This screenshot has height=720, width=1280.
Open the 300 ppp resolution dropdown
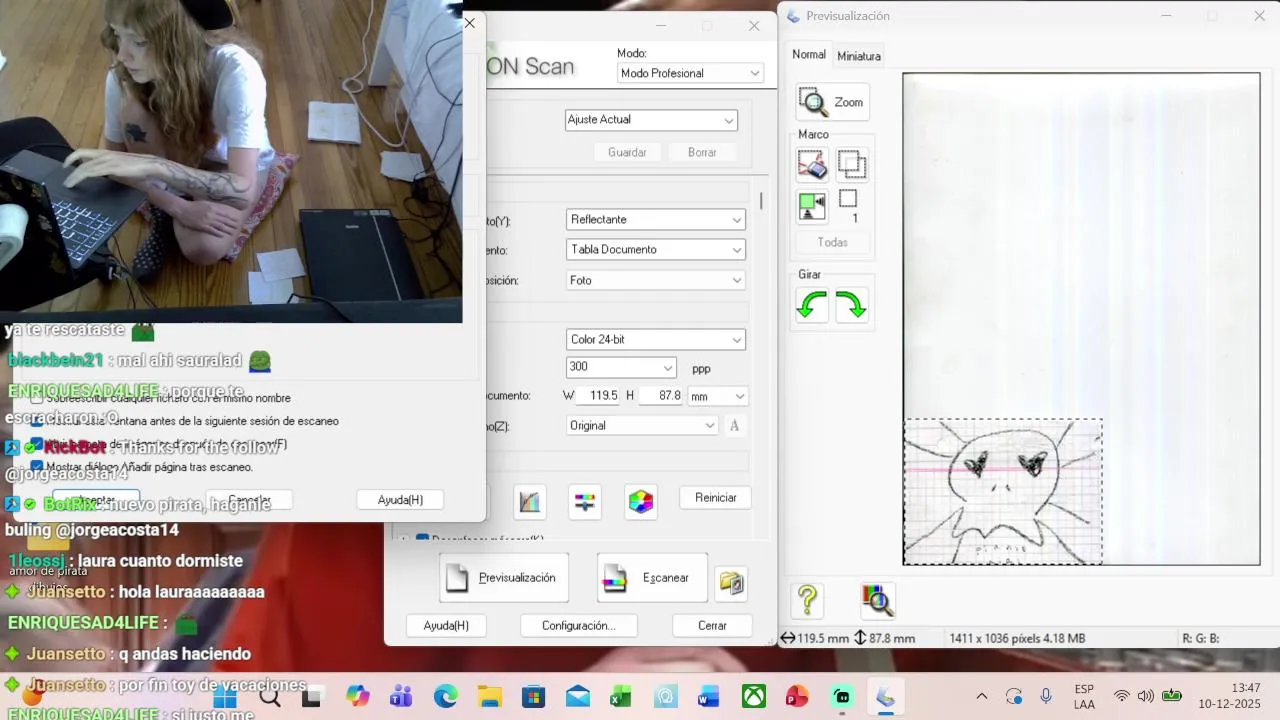(x=621, y=367)
